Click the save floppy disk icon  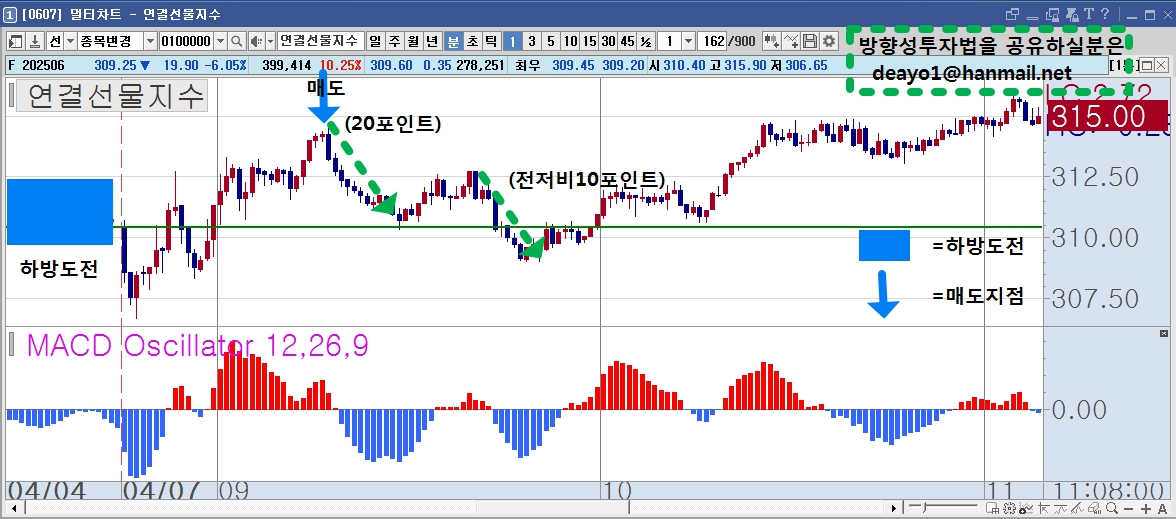(809, 40)
